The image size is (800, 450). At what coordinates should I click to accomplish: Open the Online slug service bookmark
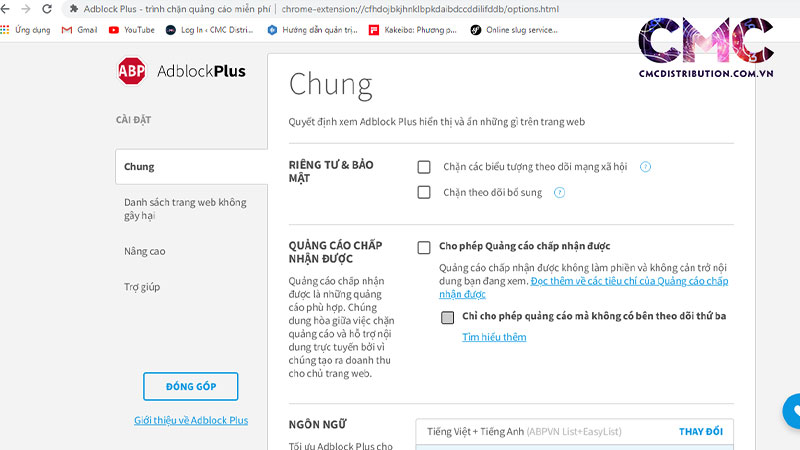[x=514, y=30]
